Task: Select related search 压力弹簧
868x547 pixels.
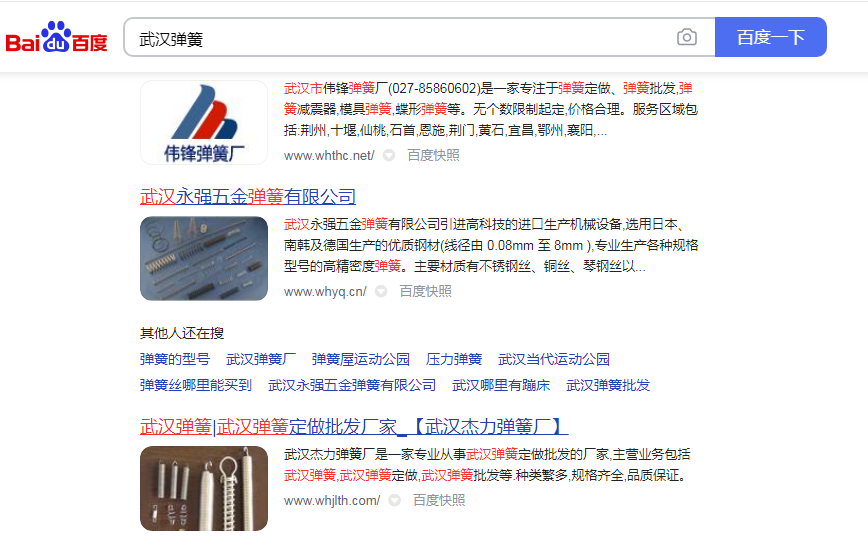Action: [x=454, y=359]
